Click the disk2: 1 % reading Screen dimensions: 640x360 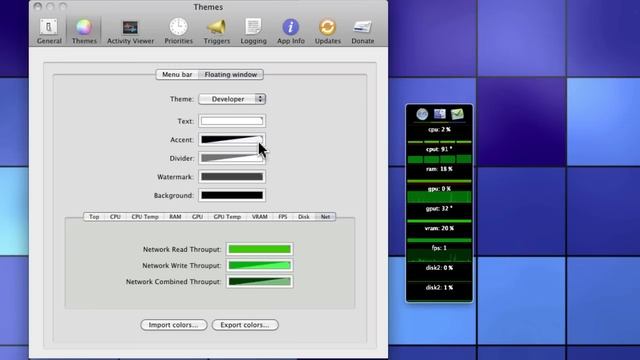[439, 288]
